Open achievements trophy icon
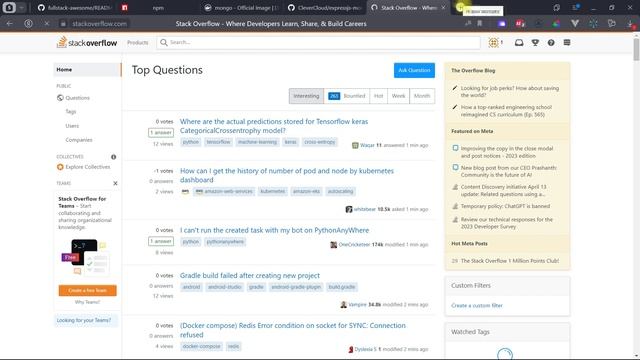640x360 pixels. pyautogui.click(x=535, y=42)
